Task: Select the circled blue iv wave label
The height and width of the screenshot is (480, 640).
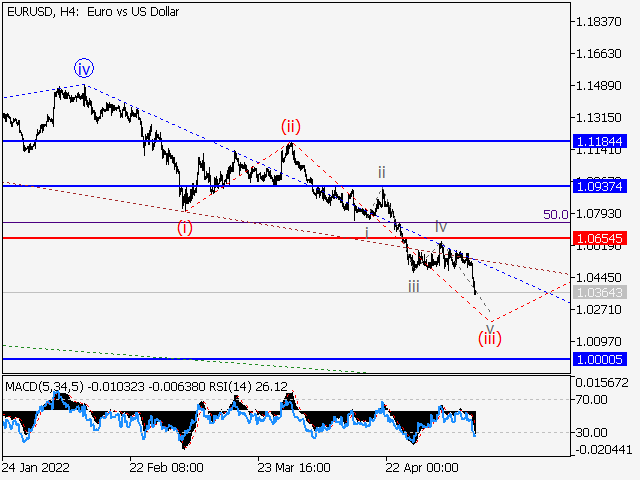Action: 84,69
